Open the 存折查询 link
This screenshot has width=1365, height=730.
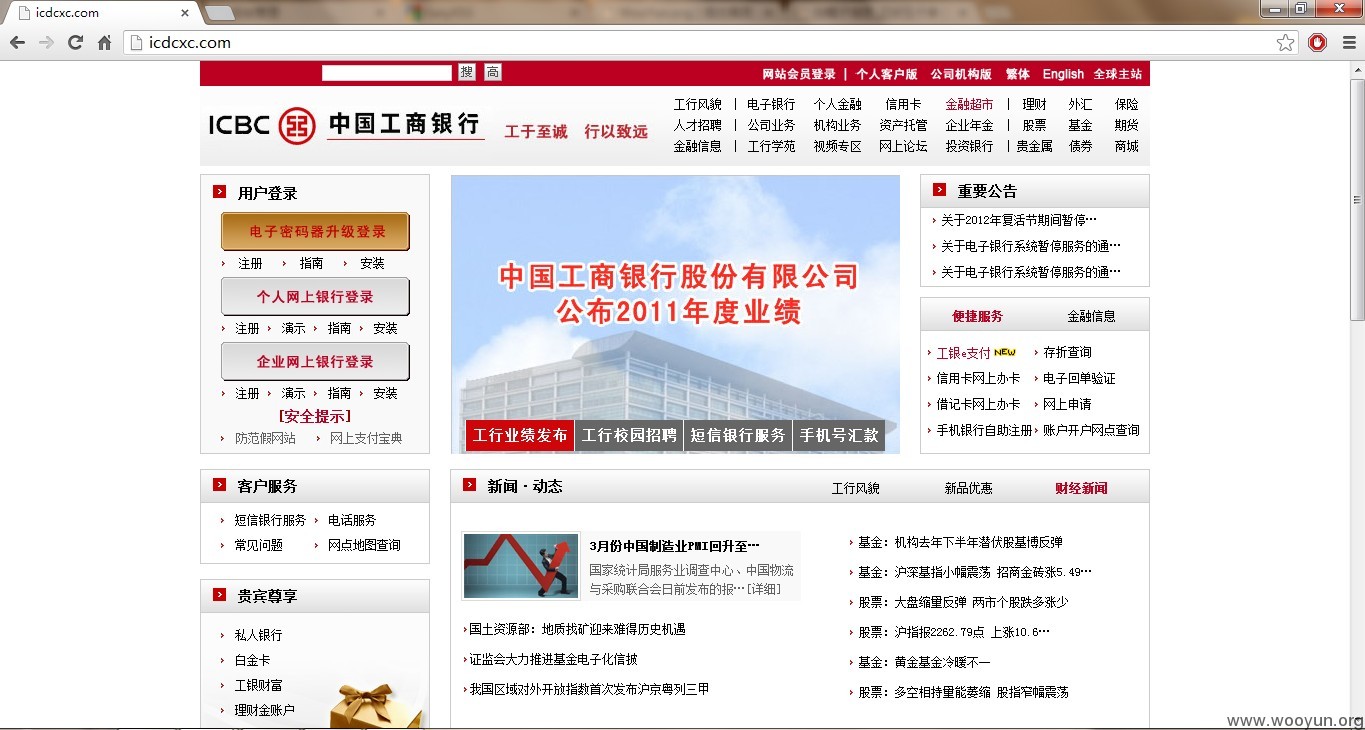tap(1067, 352)
